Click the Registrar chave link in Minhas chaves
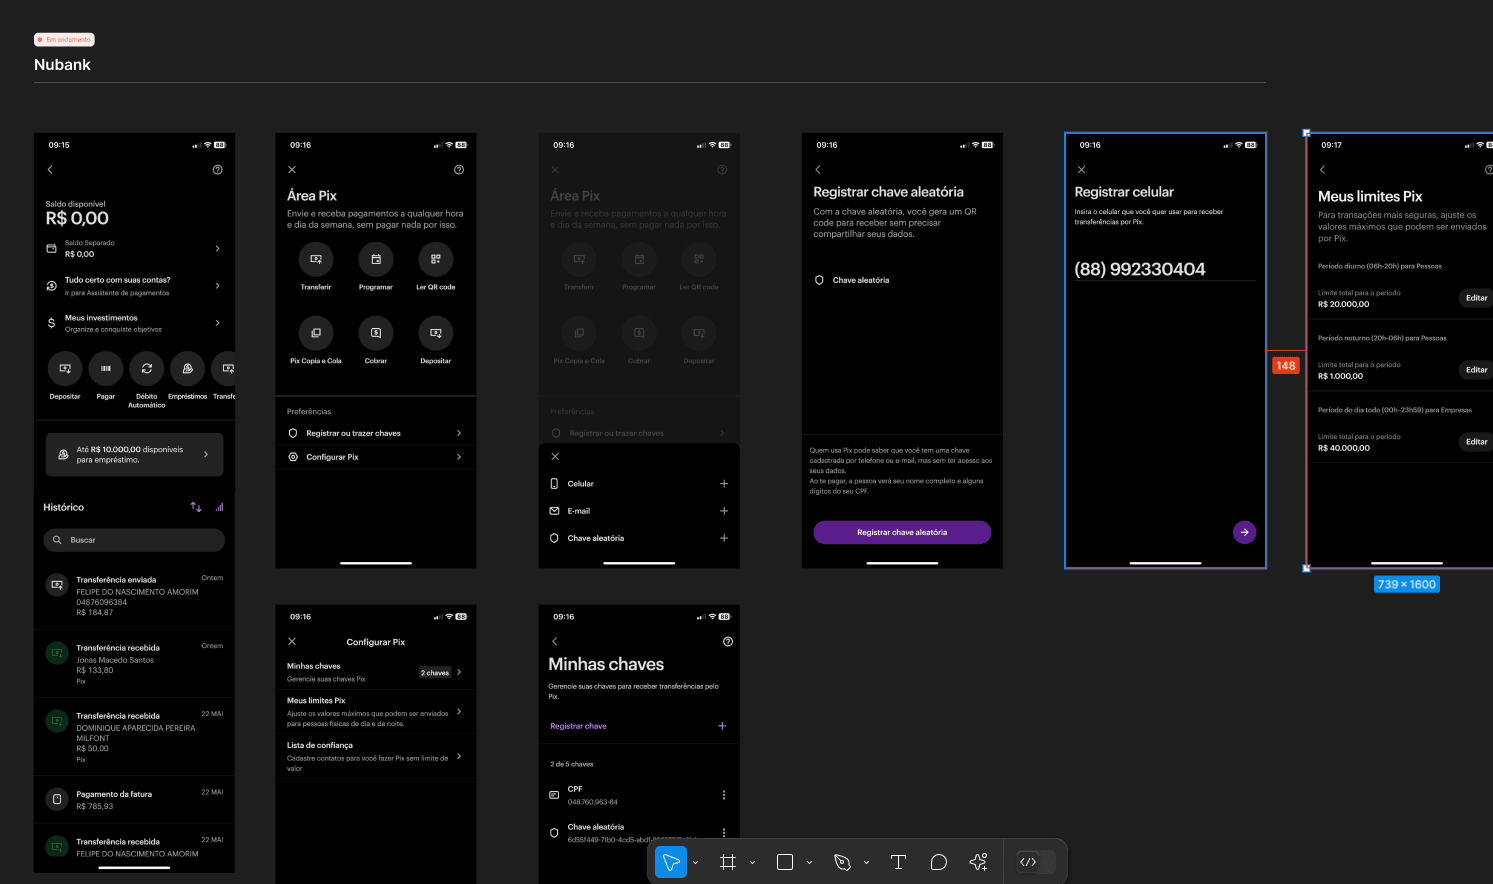Viewport: 1493px width, 884px height. click(578, 726)
